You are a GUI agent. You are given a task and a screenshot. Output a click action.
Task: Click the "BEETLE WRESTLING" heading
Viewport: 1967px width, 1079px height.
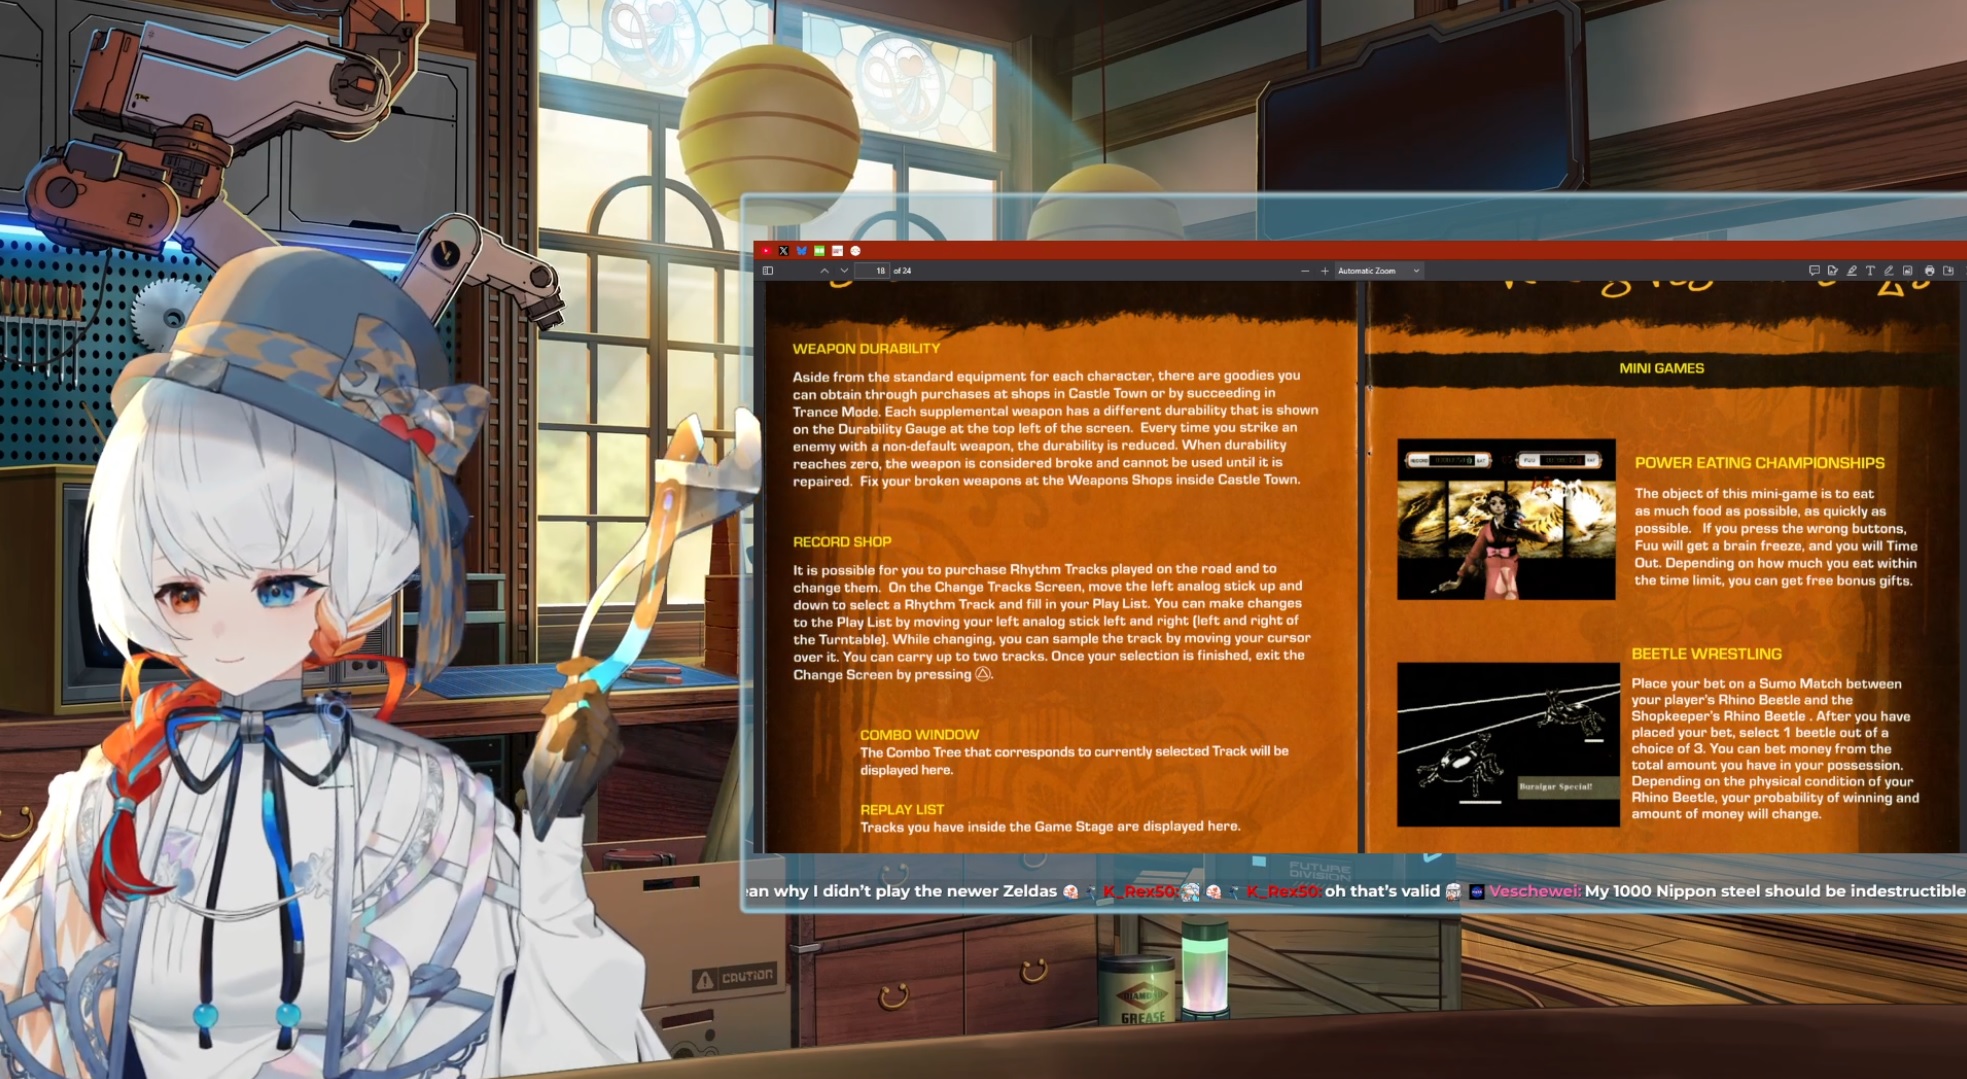(1706, 654)
